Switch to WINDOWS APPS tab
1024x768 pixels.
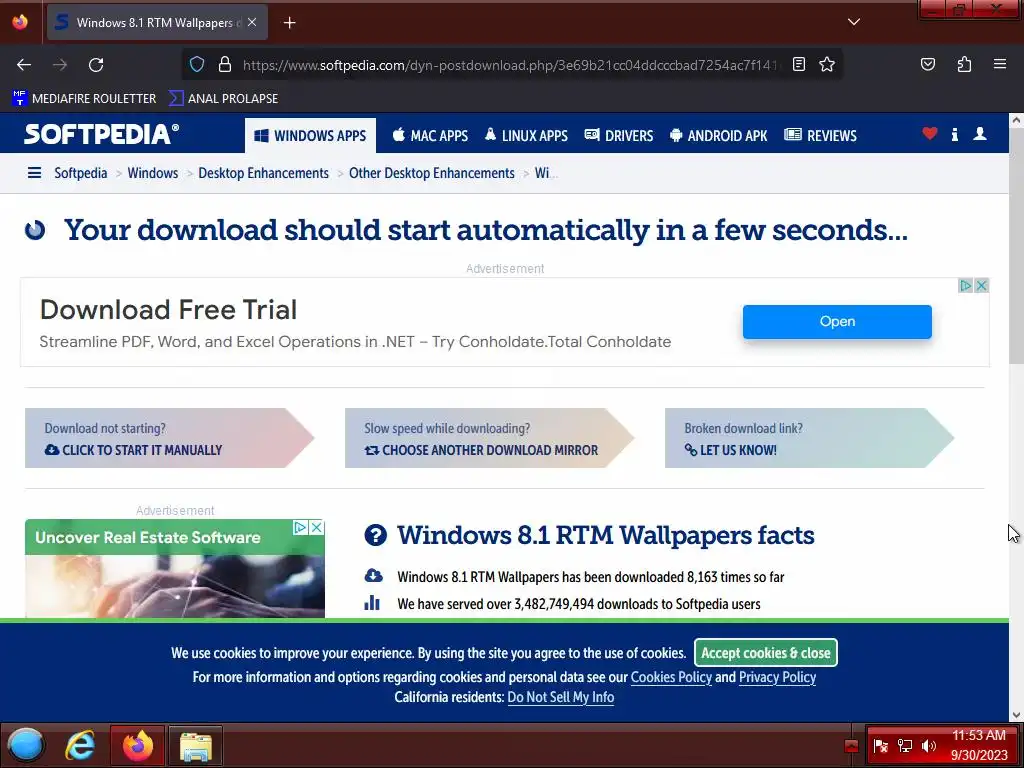click(x=310, y=136)
